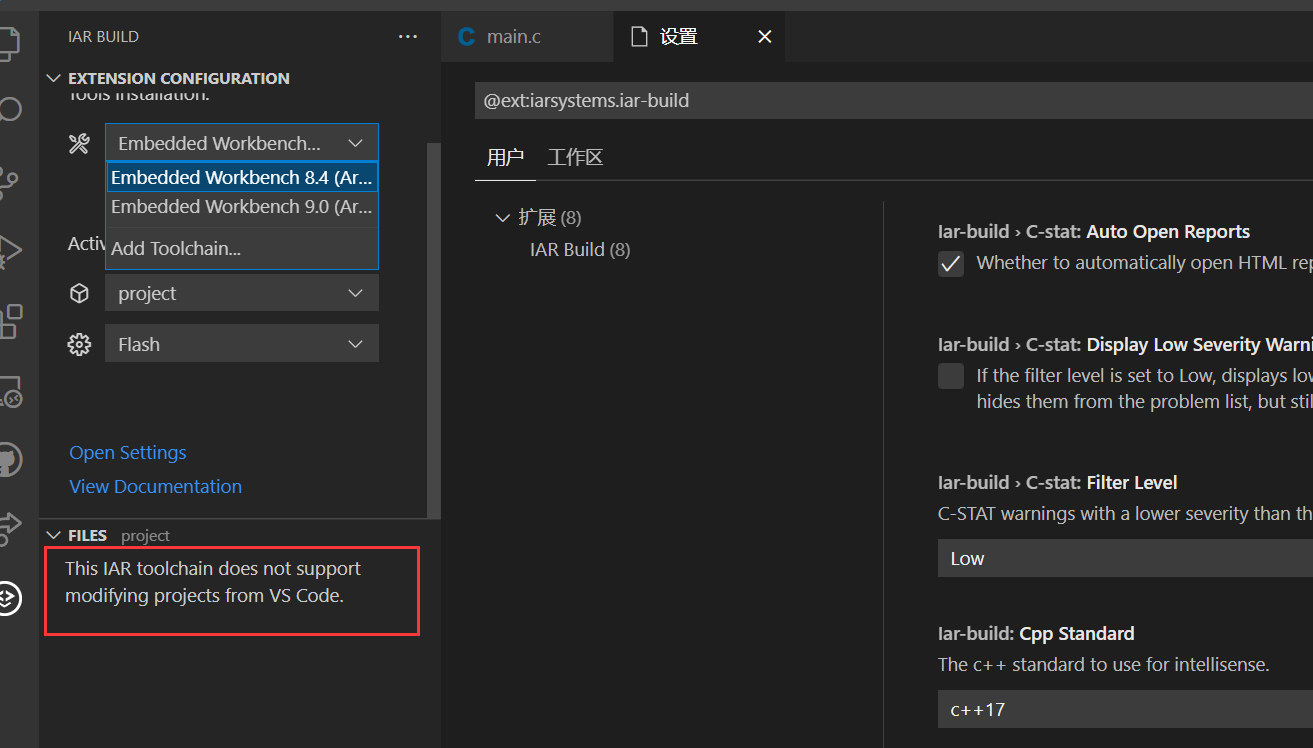This screenshot has width=1313, height=748.
Task: Click the C-stat: Auto Open Reports setting title
Action: pyautogui.click(x=1094, y=231)
